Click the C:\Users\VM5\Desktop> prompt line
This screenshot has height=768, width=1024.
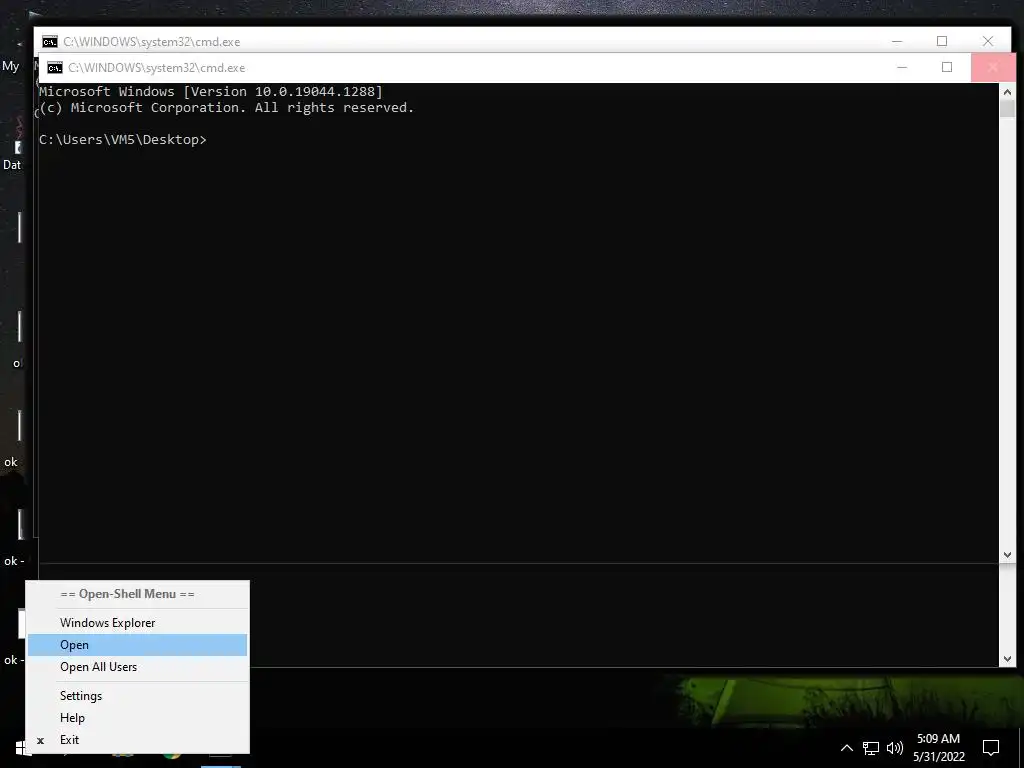123,140
